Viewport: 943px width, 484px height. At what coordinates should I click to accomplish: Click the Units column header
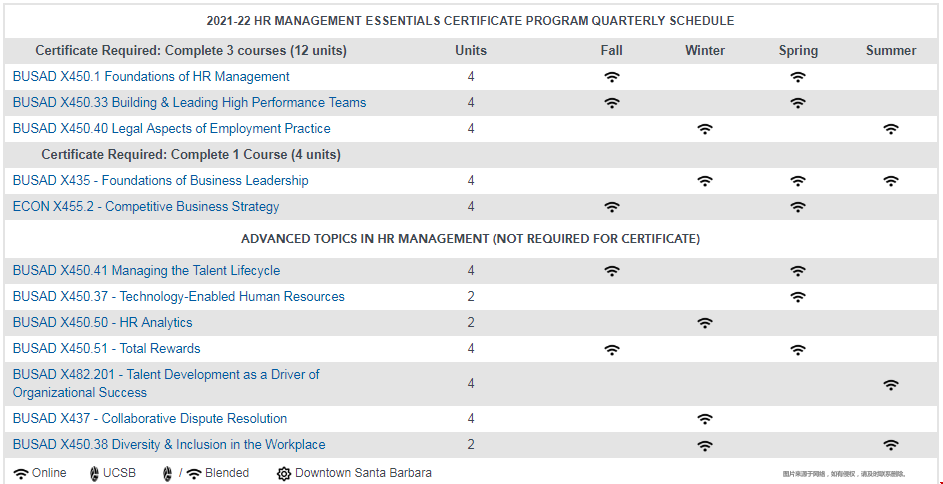471,51
